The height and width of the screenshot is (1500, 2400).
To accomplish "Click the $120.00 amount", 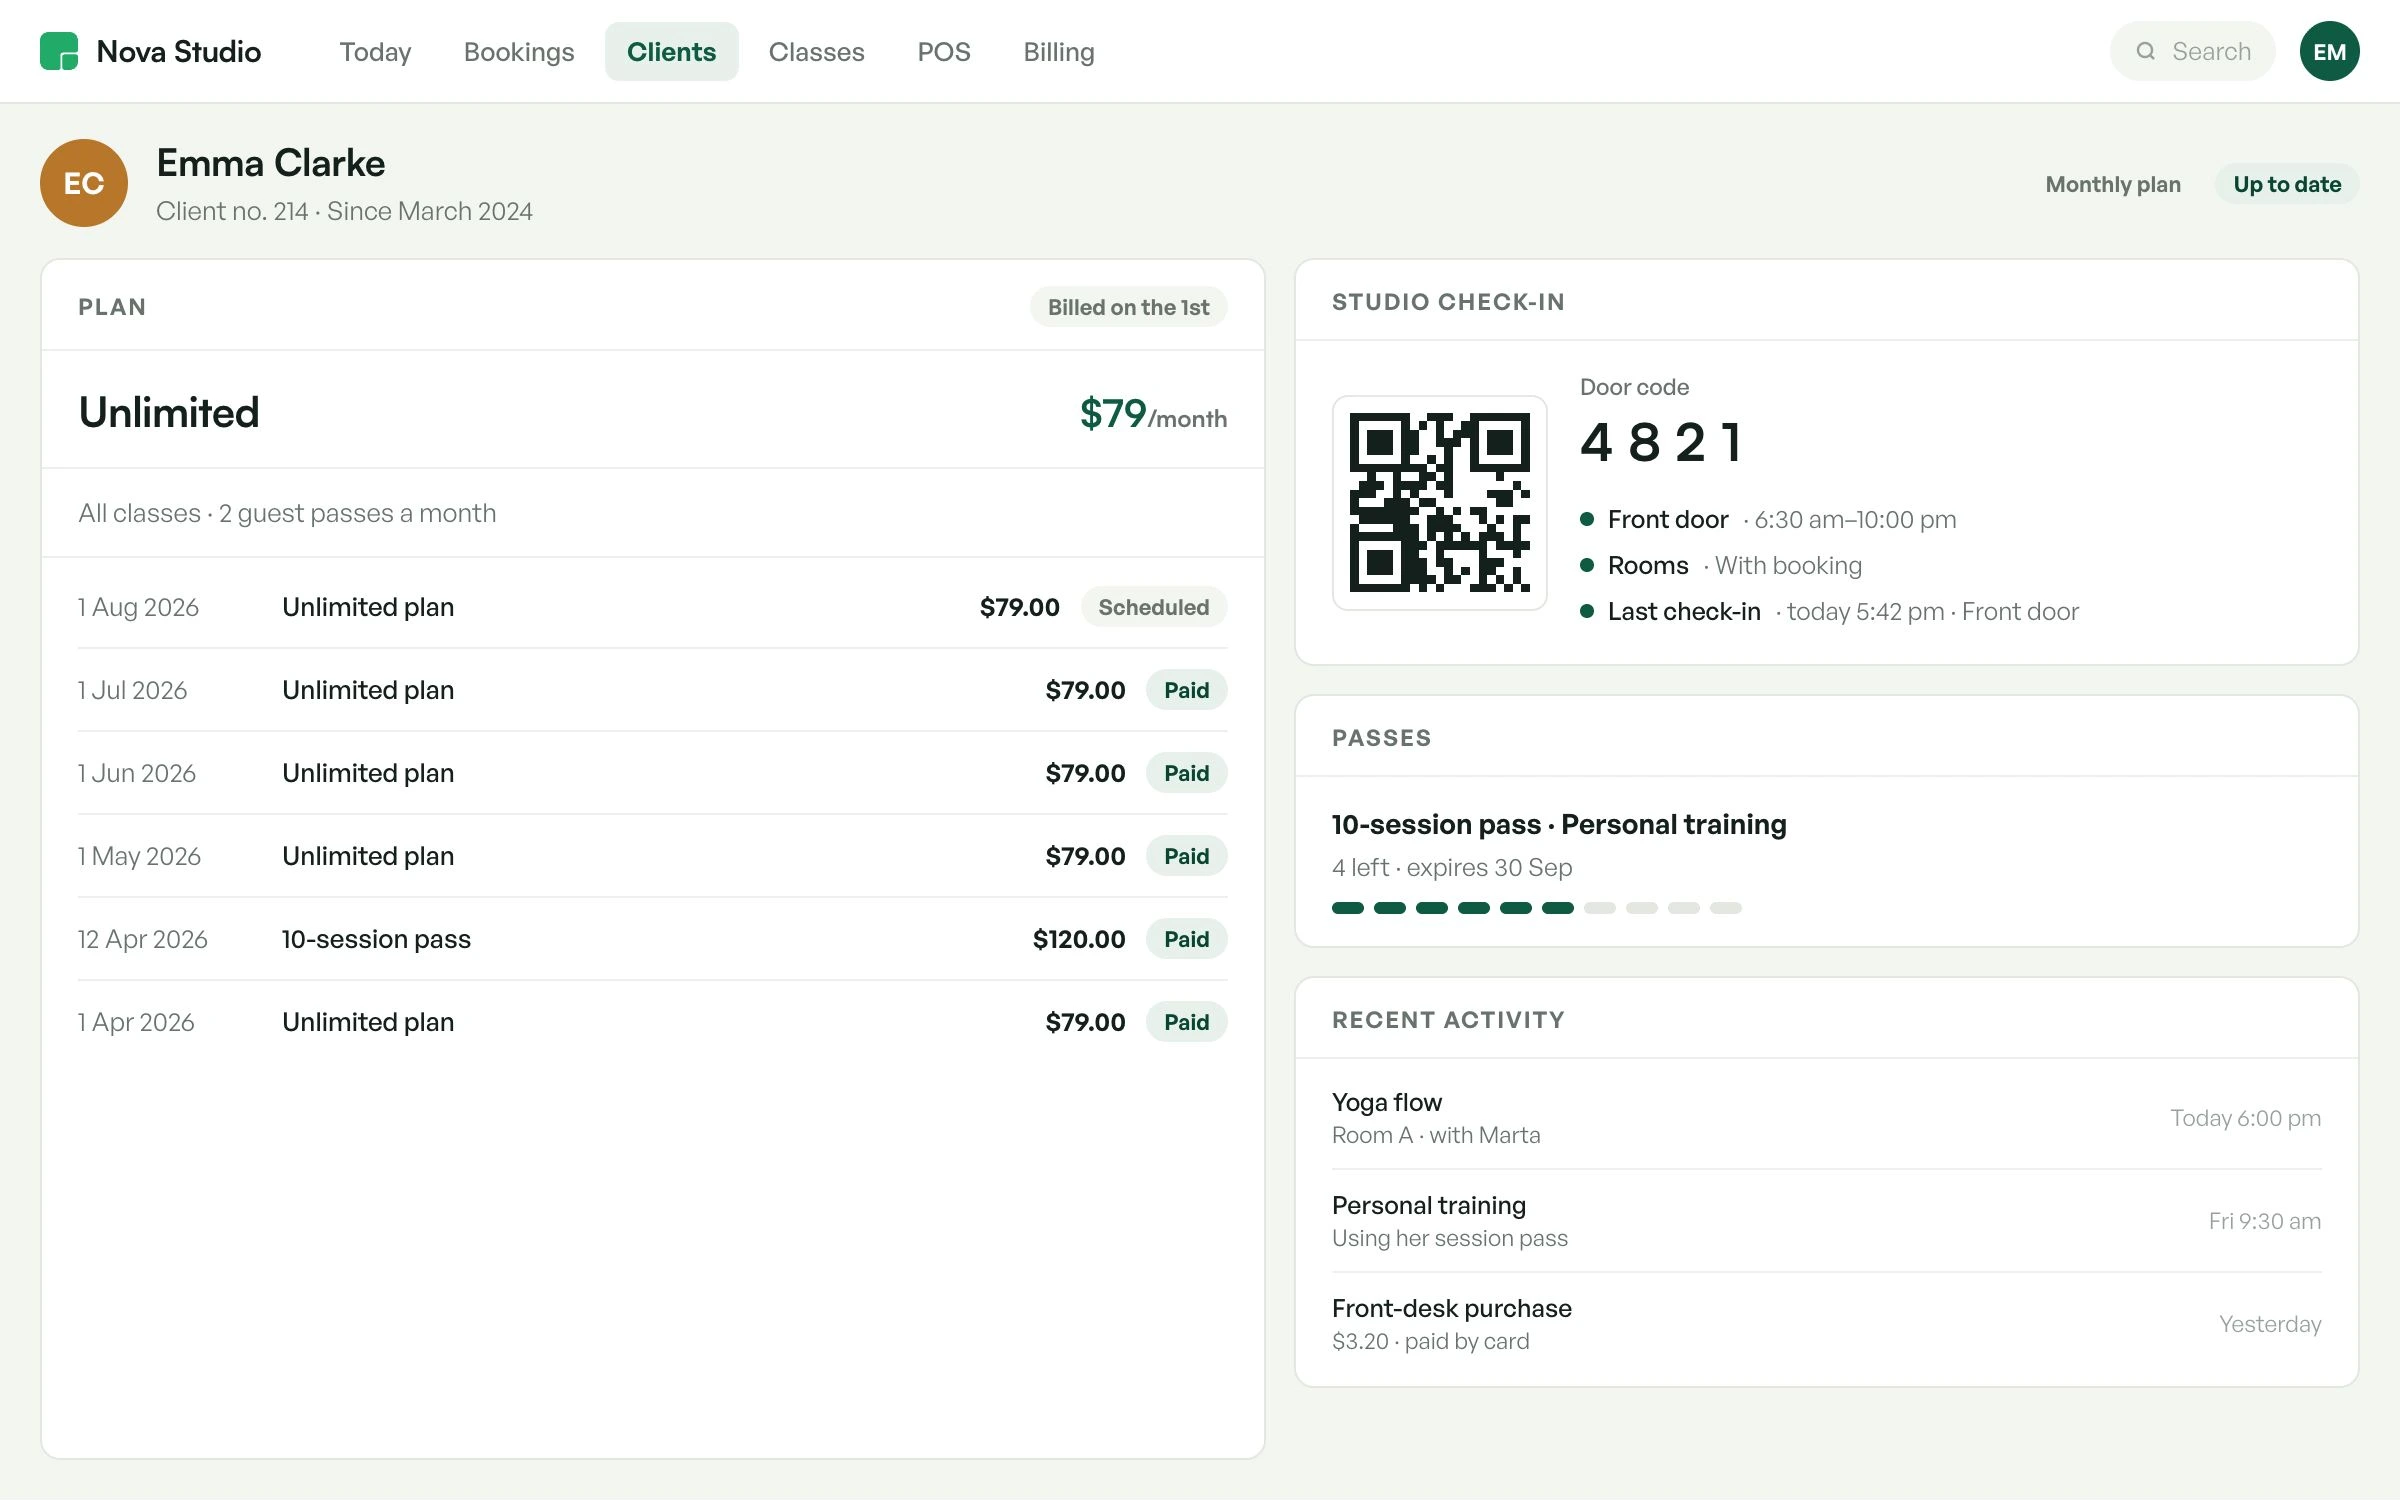I will (x=1079, y=939).
